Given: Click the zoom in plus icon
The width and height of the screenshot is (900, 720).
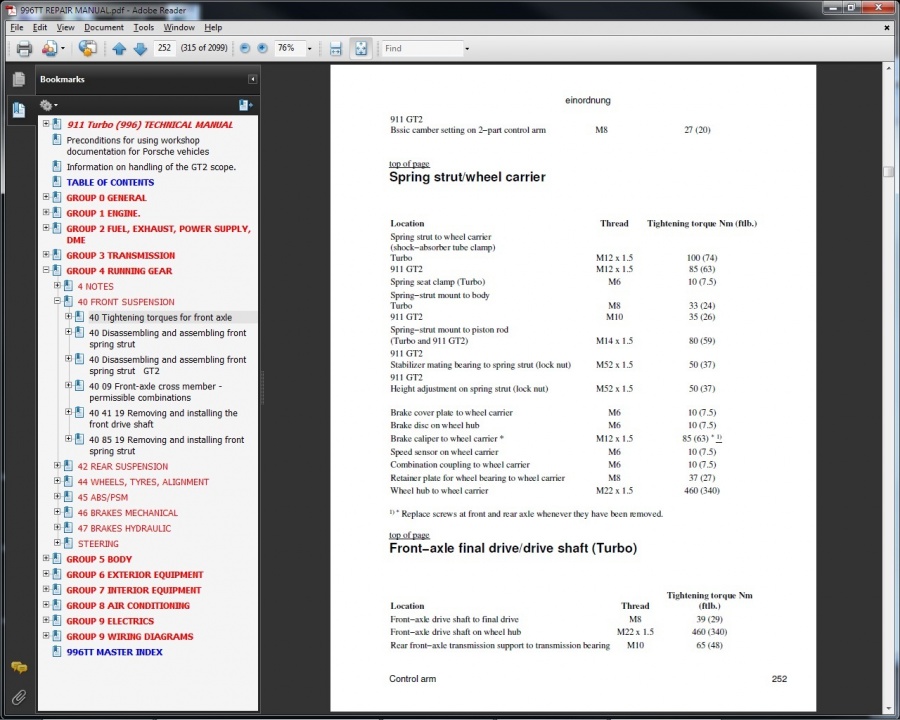Looking at the screenshot, I should [x=262, y=48].
